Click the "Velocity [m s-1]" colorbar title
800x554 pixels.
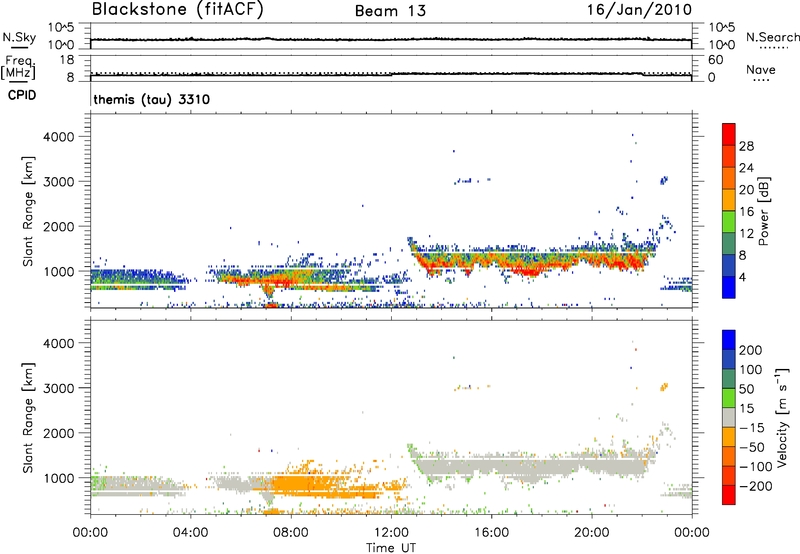click(x=782, y=417)
